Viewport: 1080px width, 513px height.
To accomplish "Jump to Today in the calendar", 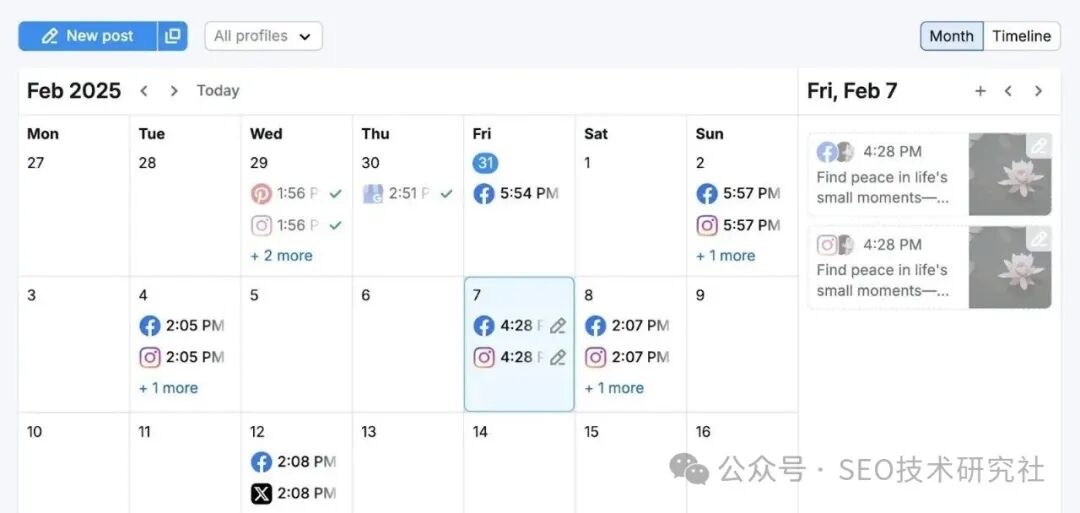I will [x=218, y=91].
